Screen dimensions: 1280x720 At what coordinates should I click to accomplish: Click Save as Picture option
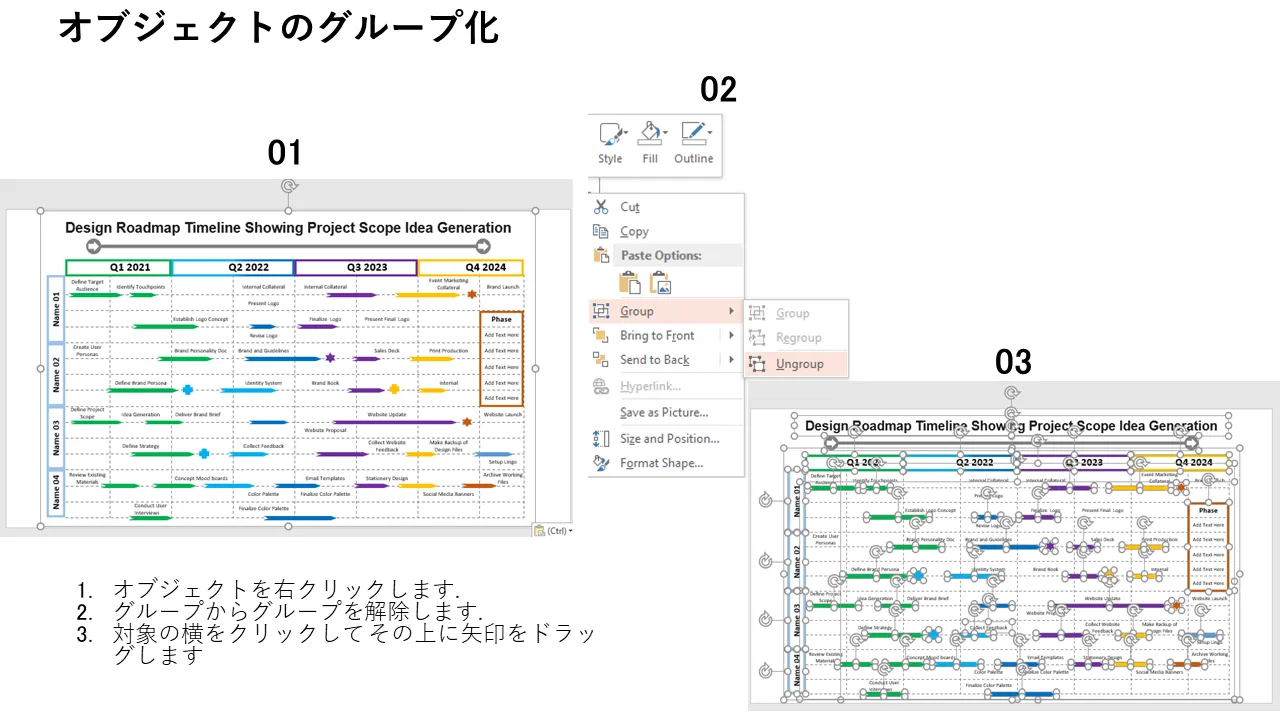coord(664,412)
